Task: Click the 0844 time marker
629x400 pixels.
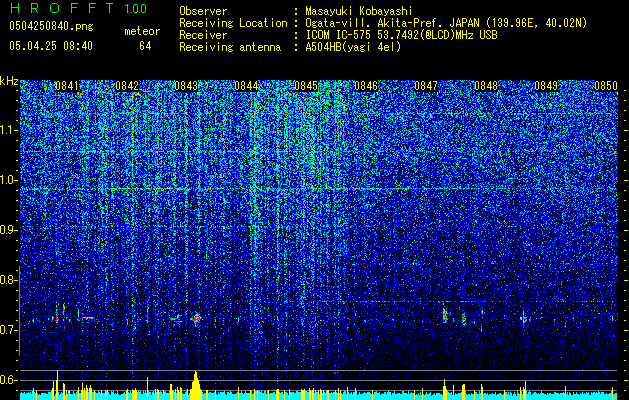Action: [x=246, y=86]
